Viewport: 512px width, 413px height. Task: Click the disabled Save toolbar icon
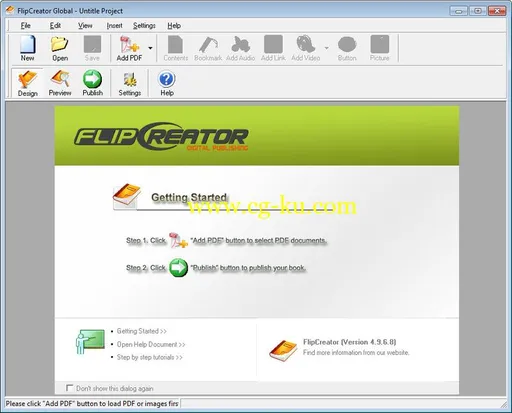click(92, 48)
